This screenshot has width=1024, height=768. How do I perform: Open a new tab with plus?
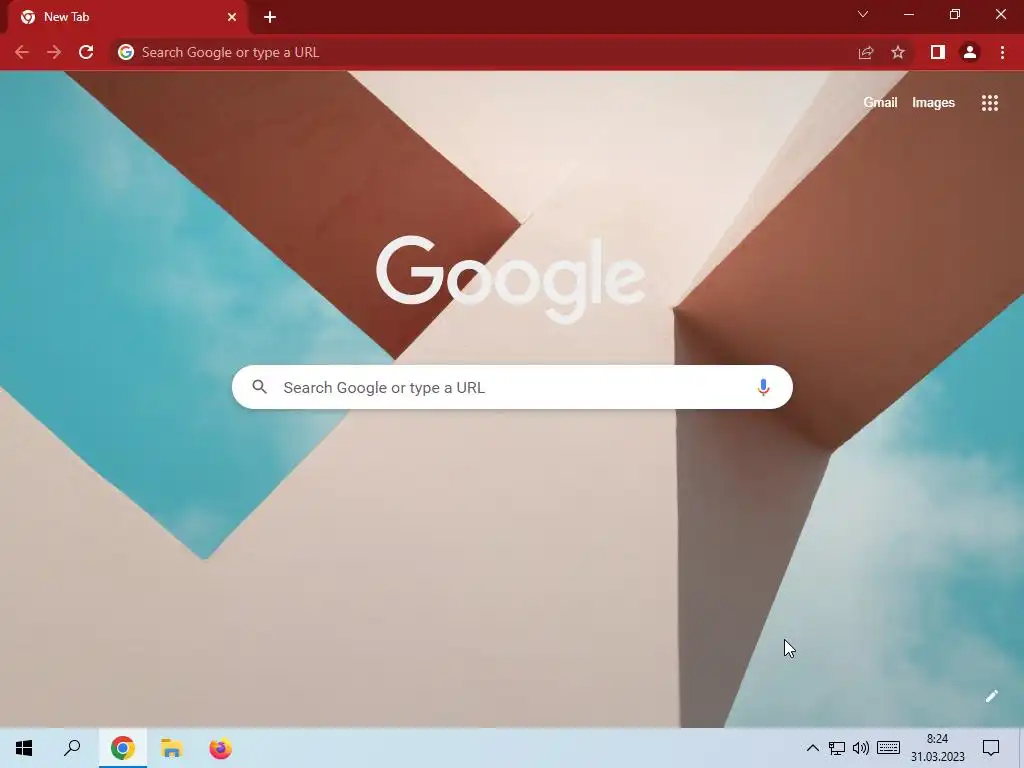[270, 17]
